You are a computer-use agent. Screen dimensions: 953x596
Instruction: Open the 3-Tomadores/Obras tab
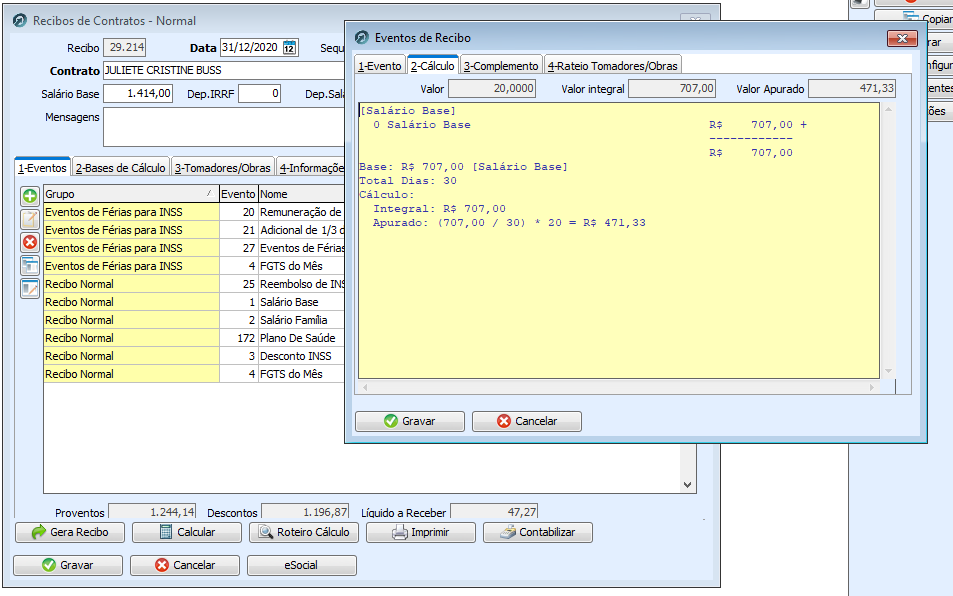[222, 168]
